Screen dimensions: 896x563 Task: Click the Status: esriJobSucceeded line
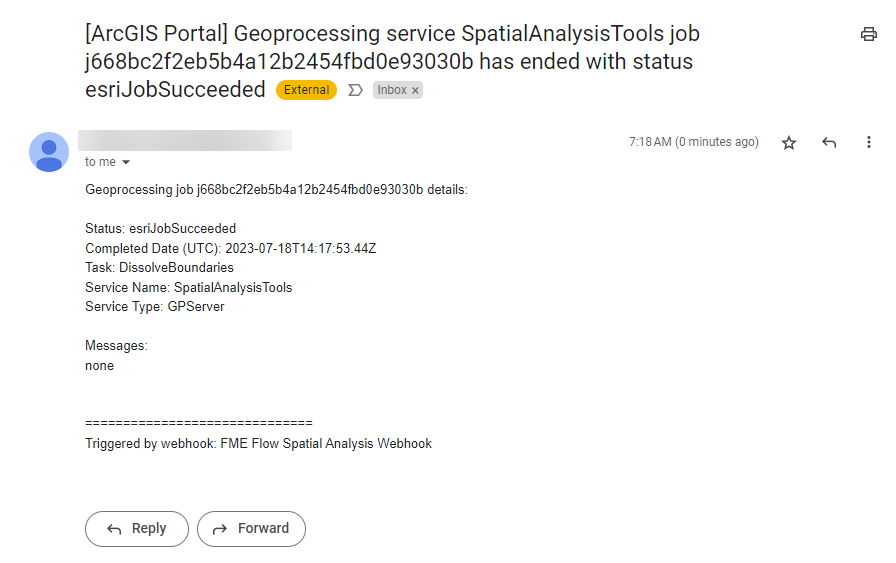161,229
